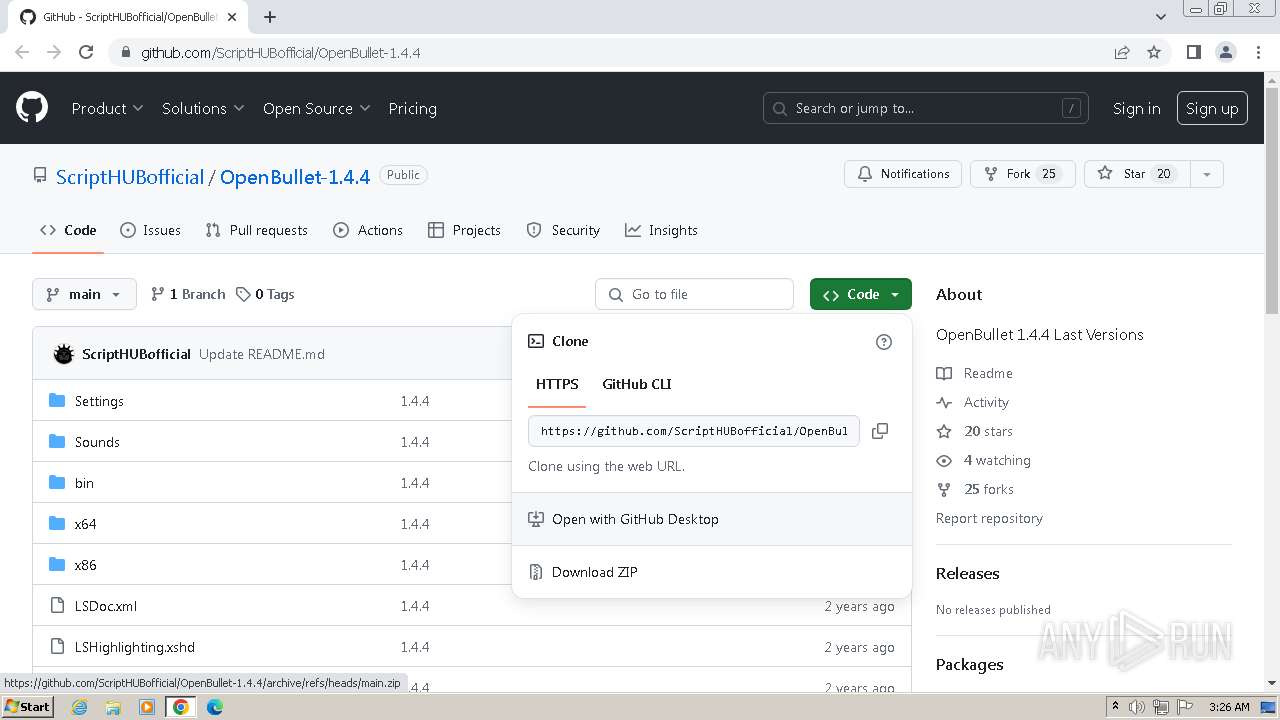This screenshot has height=720, width=1280.
Task: Focus the Go to file field
Action: pos(695,294)
